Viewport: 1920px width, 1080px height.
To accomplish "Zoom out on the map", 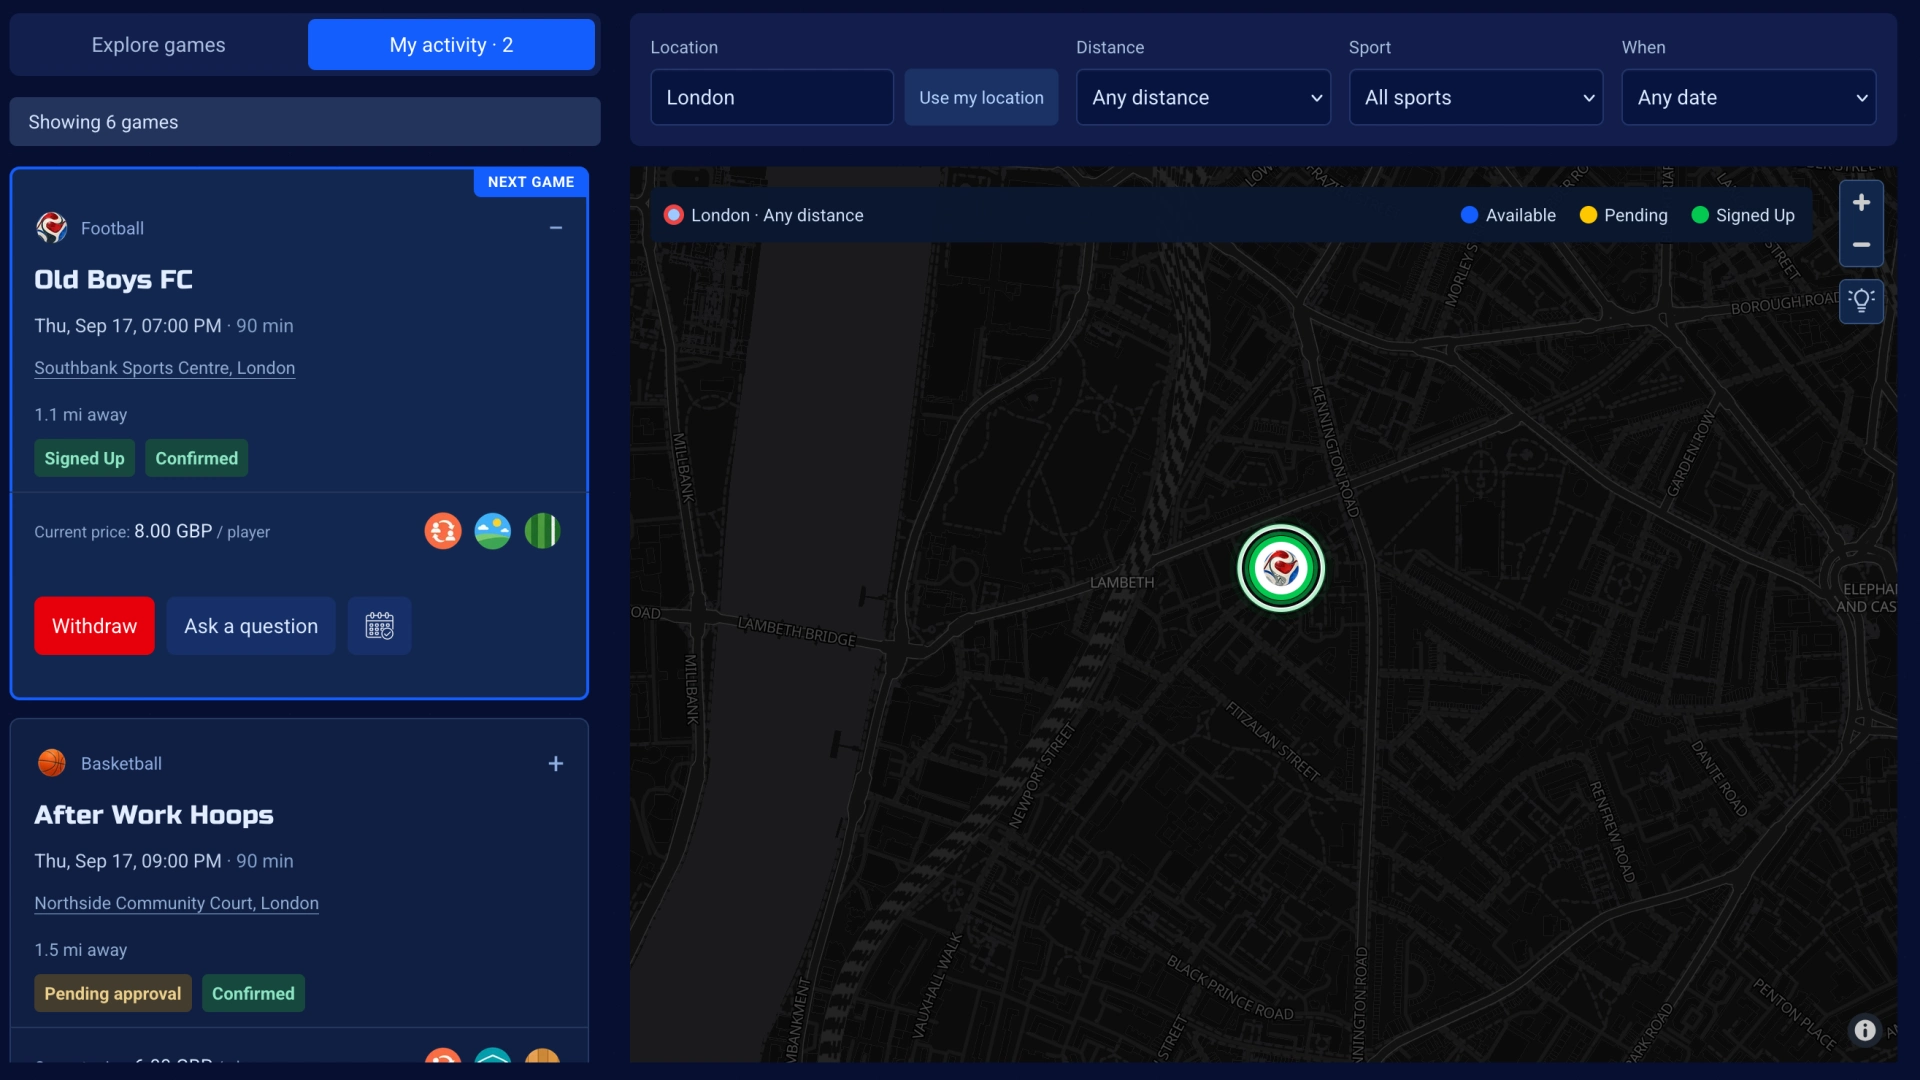I will click(1861, 245).
